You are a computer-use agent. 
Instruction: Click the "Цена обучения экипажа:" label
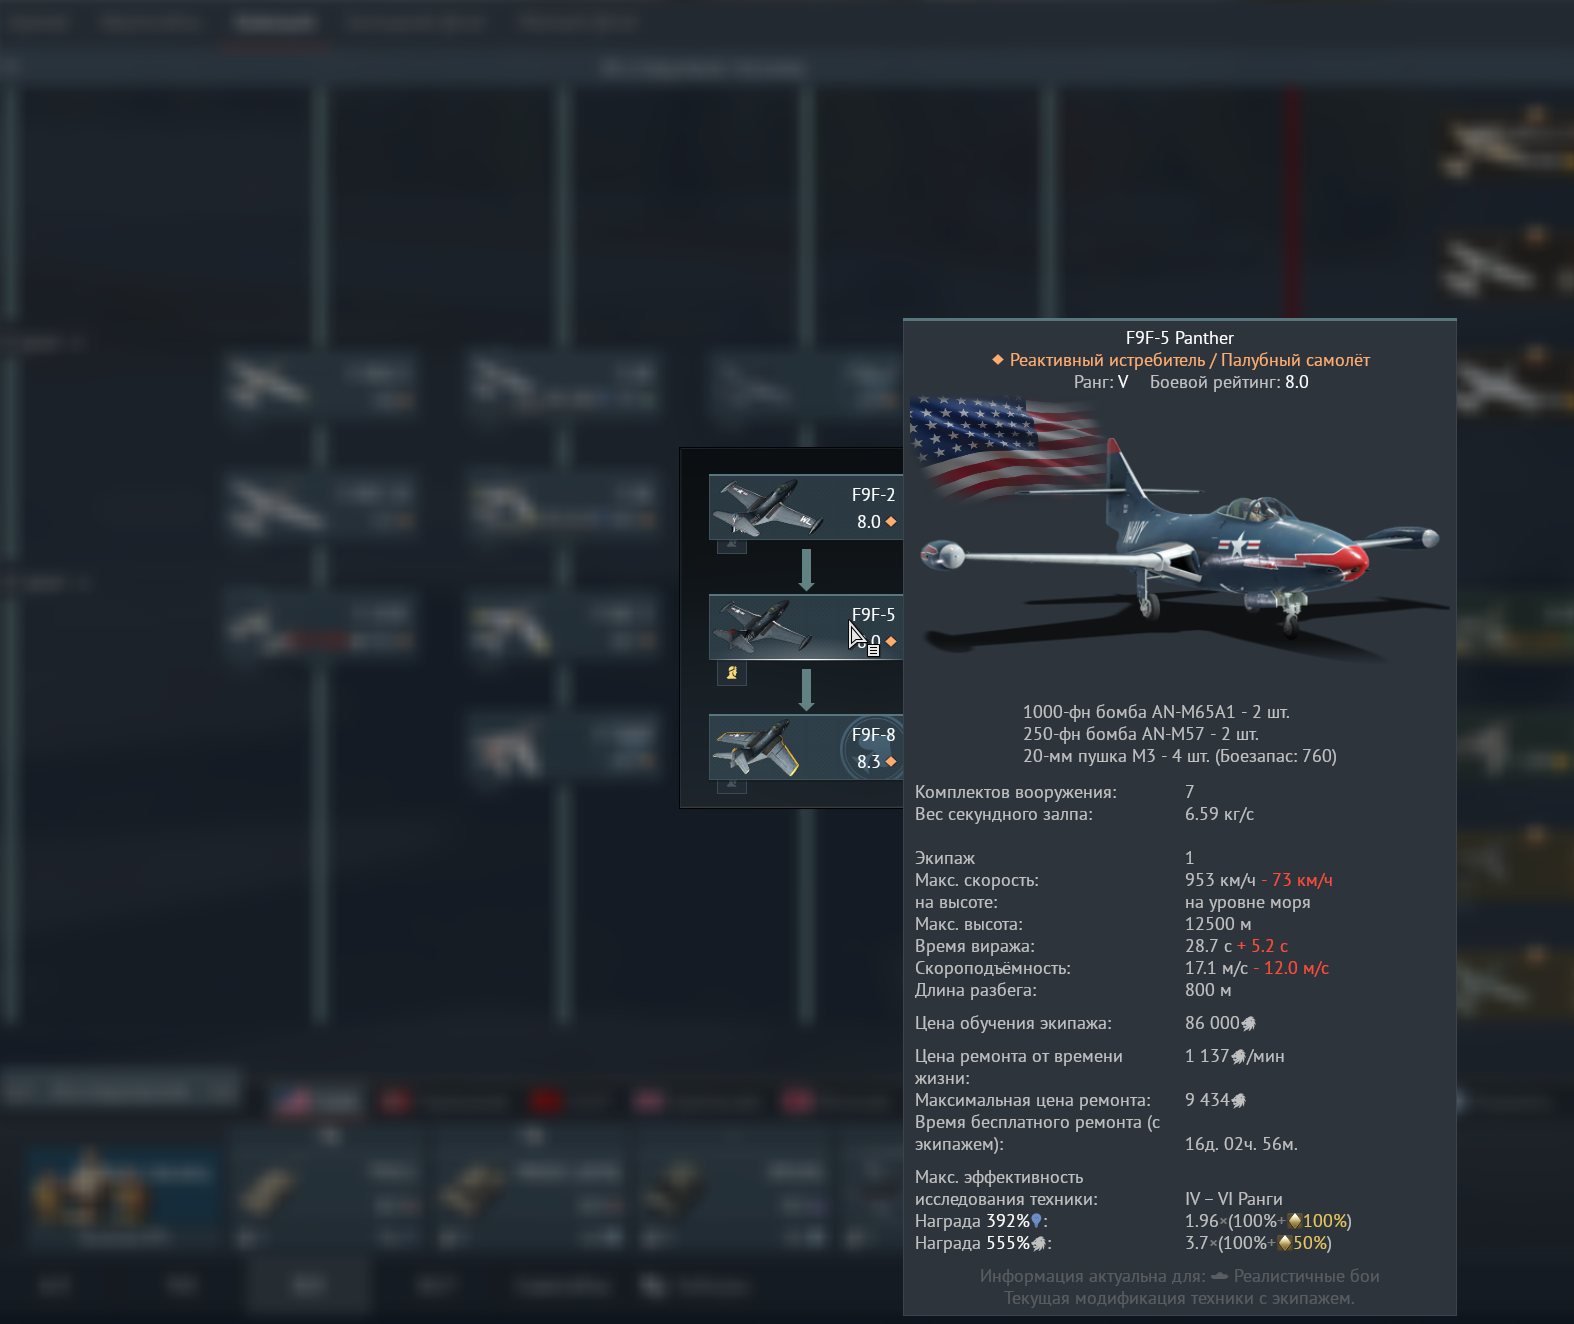[x=1013, y=1023]
